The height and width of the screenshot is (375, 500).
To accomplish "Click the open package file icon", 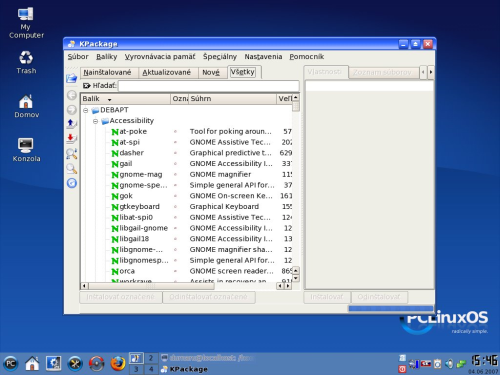I will click(72, 78).
